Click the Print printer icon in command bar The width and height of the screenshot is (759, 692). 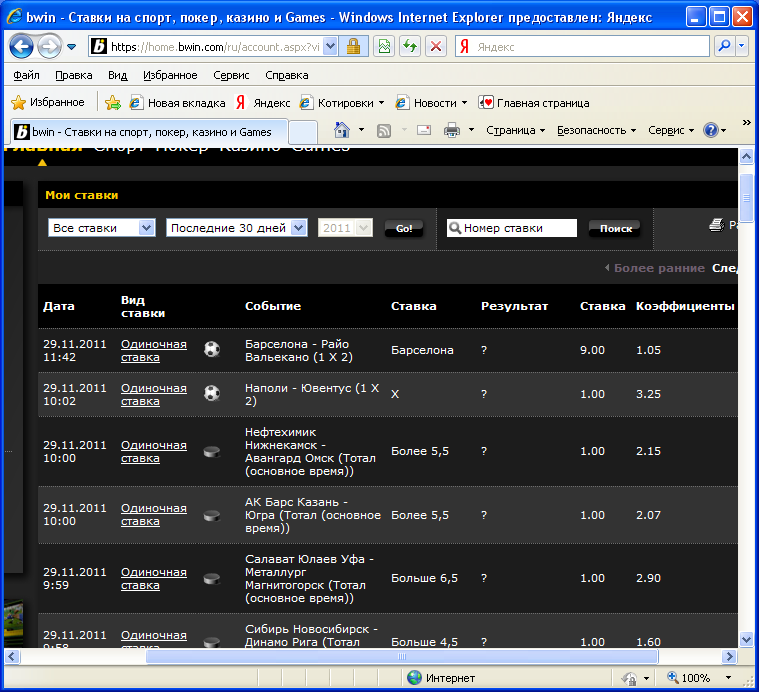click(452, 130)
